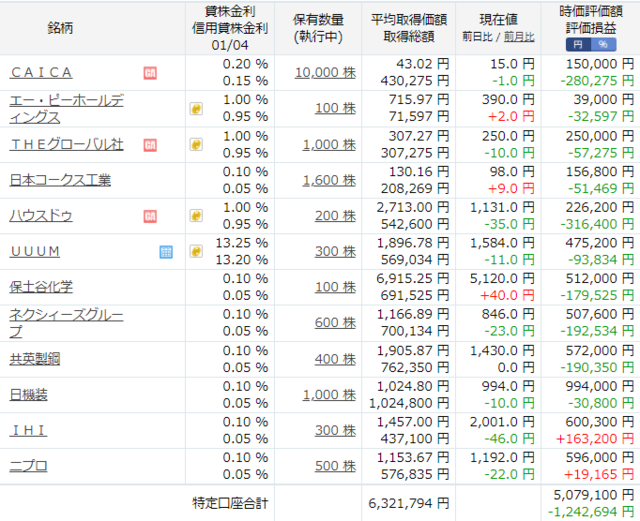Click IHI current price 2,001.0 円

(502, 422)
